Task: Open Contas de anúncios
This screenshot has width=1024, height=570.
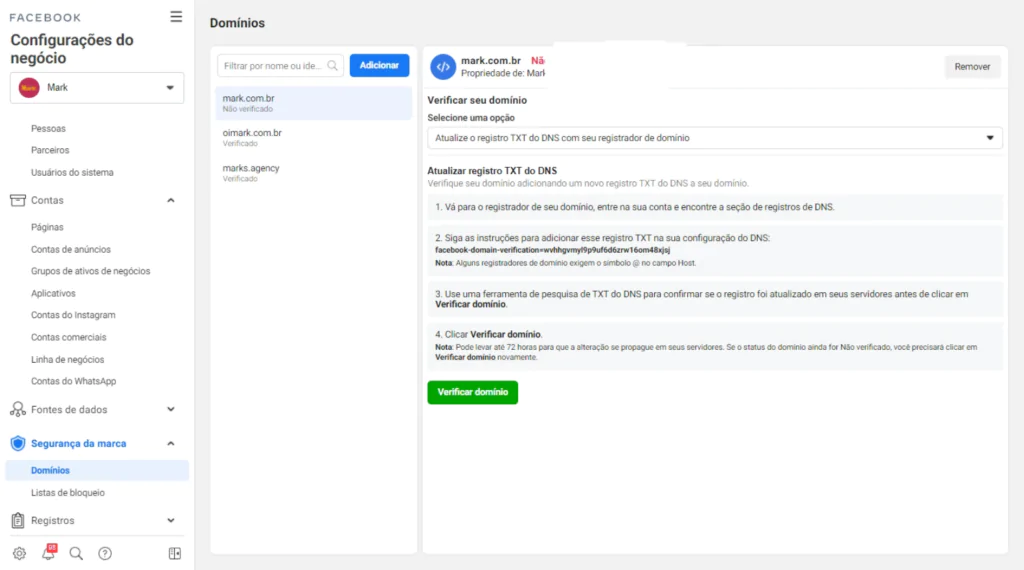Action: [x=71, y=249]
